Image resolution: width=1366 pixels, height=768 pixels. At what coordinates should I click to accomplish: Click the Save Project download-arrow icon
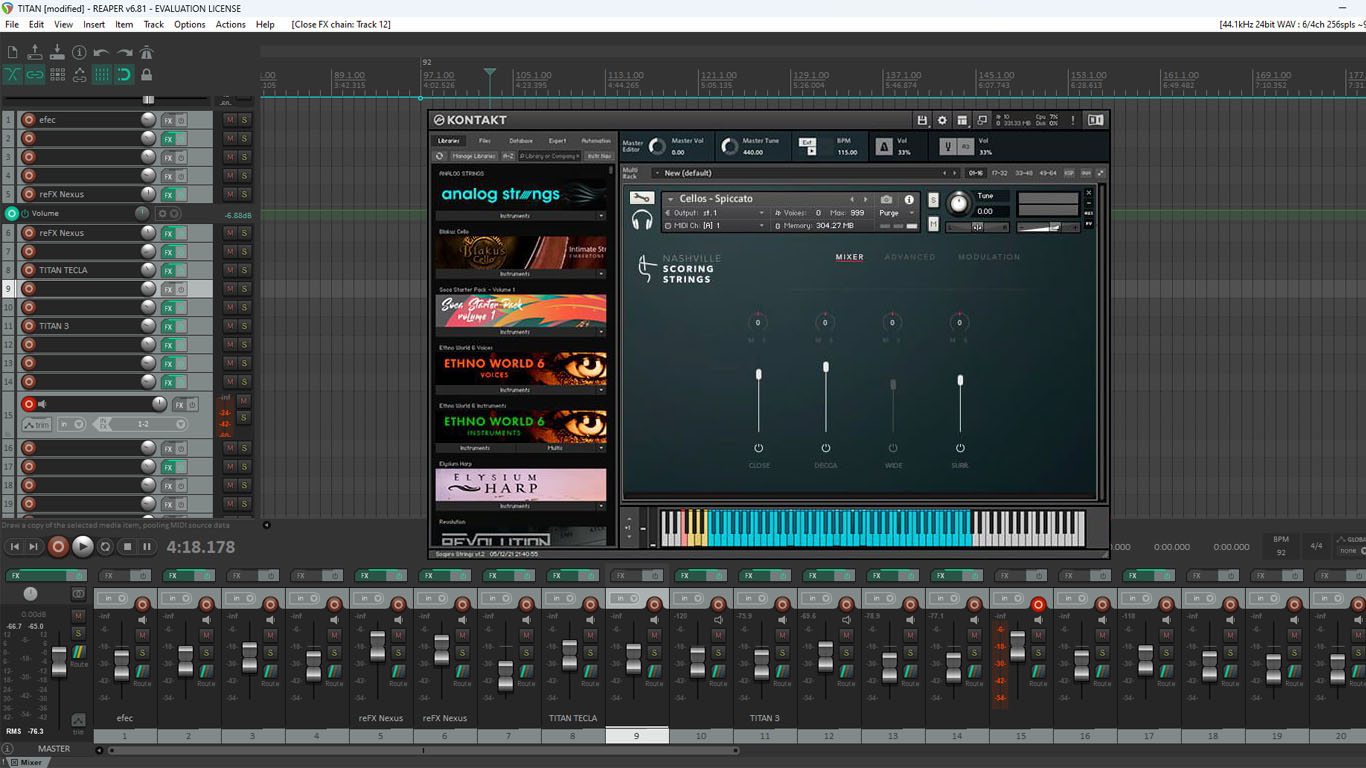coord(57,52)
